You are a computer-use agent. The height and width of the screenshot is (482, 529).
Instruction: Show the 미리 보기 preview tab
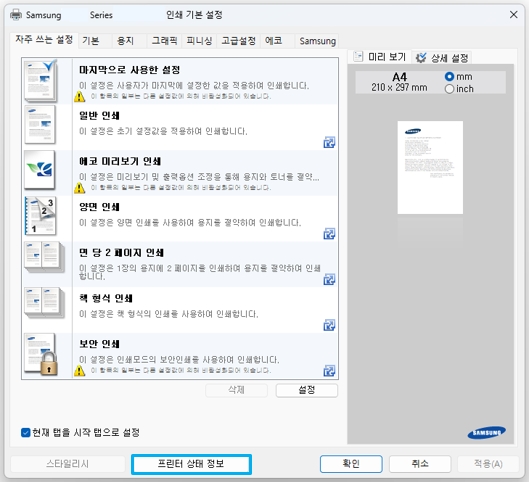click(379, 57)
